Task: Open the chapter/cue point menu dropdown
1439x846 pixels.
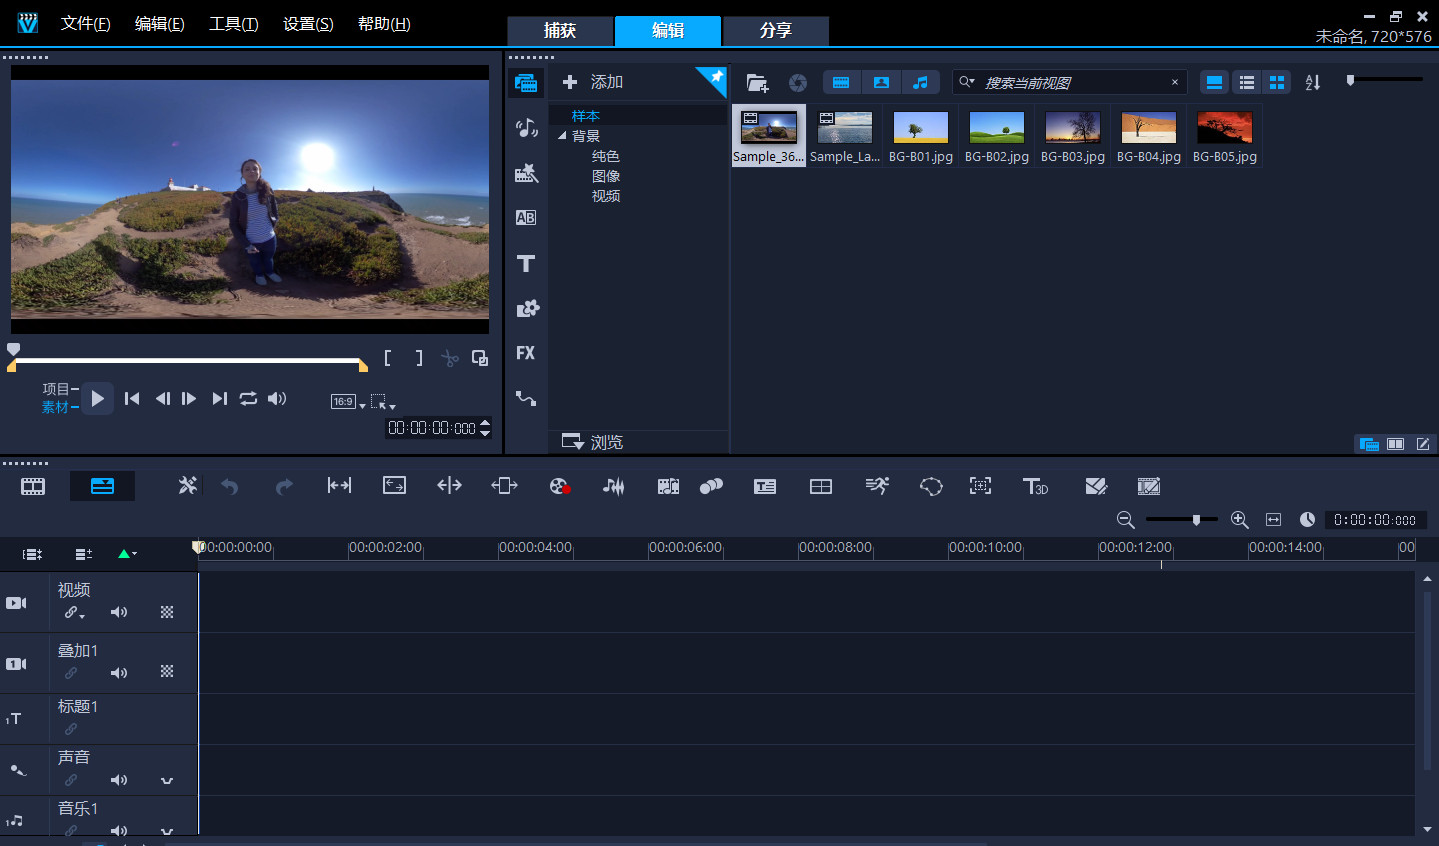Action: click(127, 553)
